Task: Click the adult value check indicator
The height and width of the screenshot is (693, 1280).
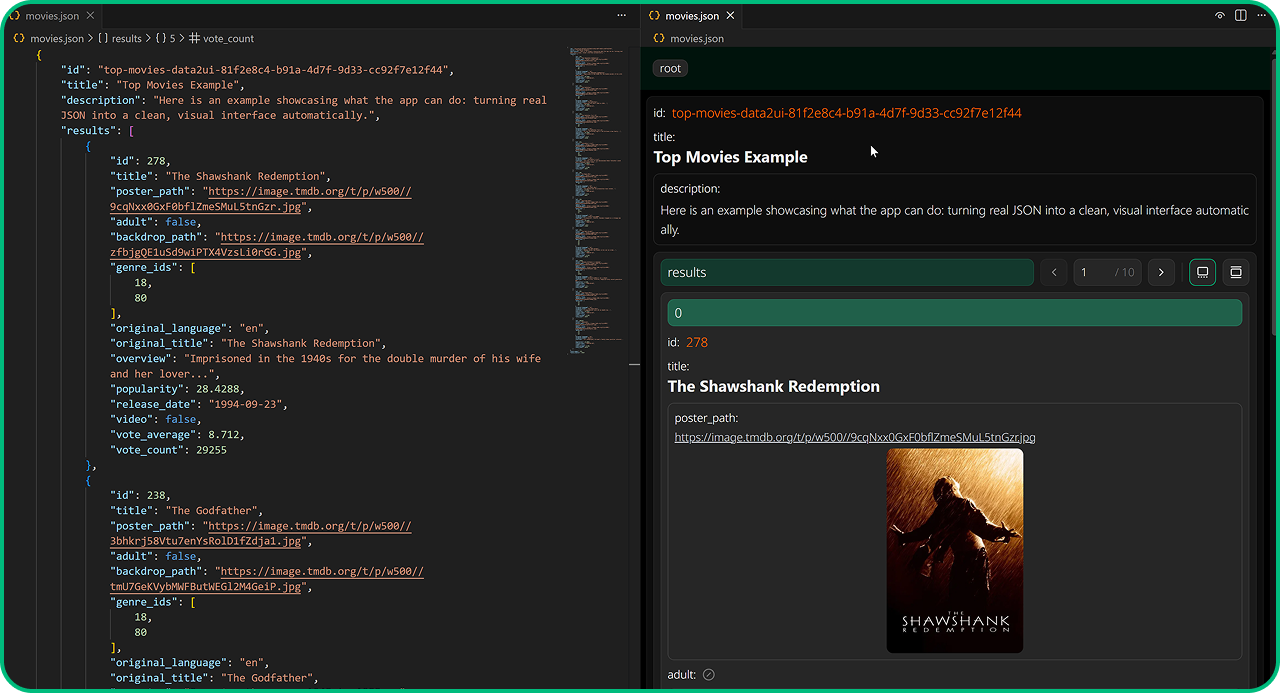Action: coord(708,674)
